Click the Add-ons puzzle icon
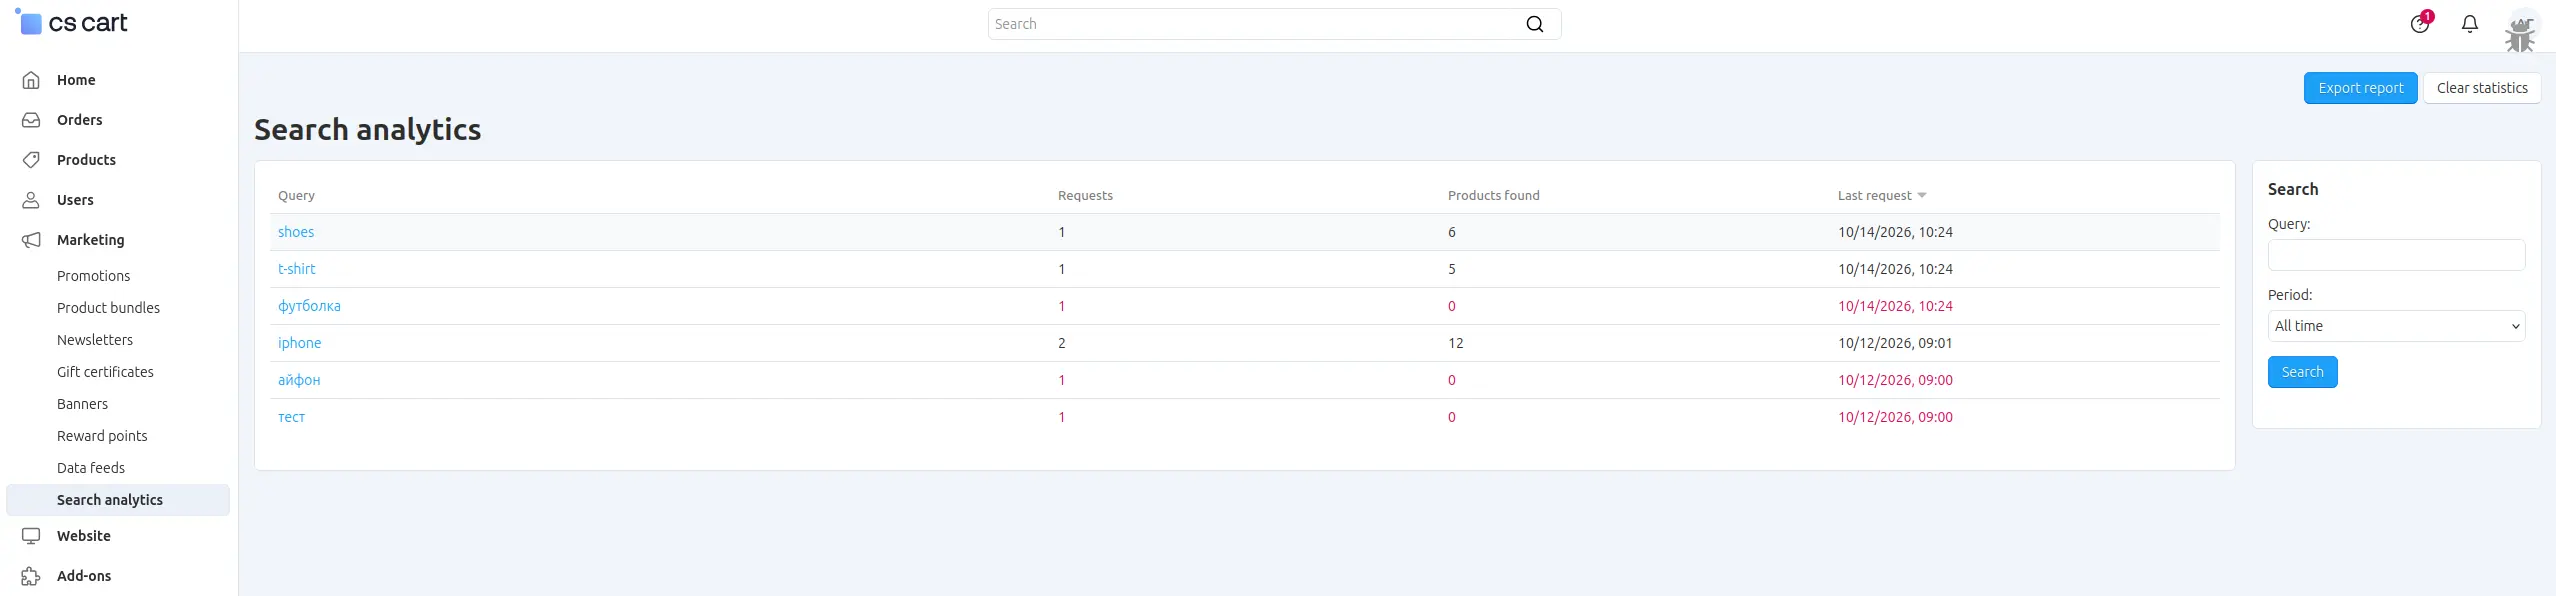The image size is (2556, 596). click(x=32, y=576)
